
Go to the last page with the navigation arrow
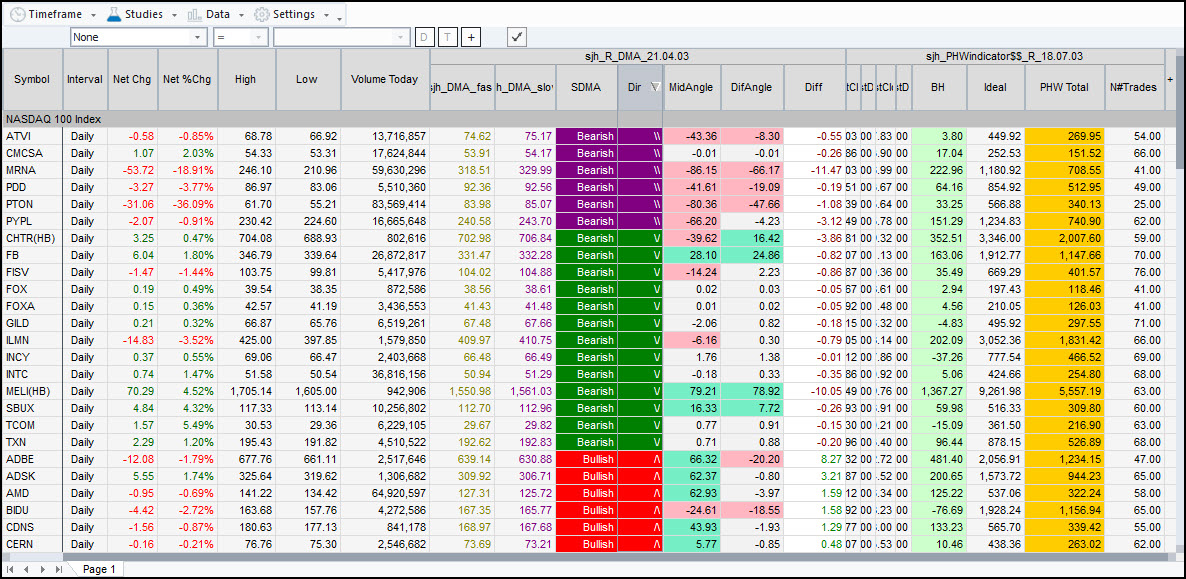[x=58, y=569]
